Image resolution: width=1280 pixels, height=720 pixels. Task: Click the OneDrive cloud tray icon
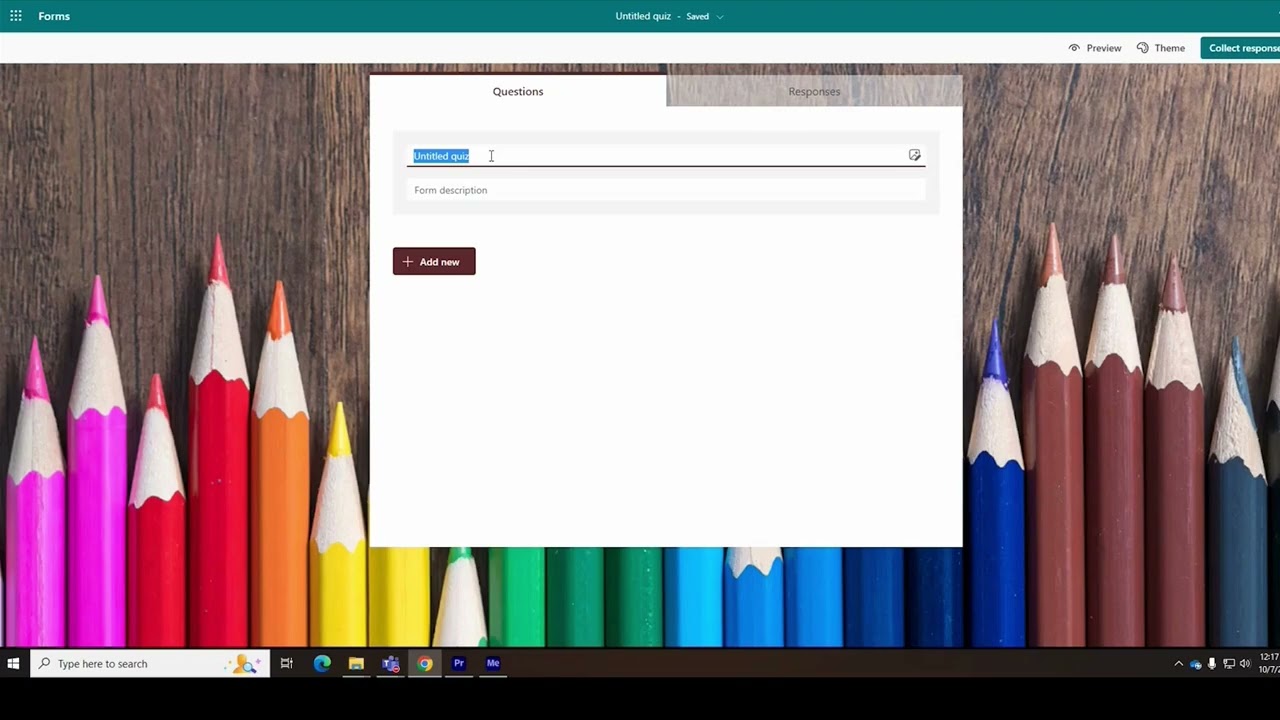1195,664
